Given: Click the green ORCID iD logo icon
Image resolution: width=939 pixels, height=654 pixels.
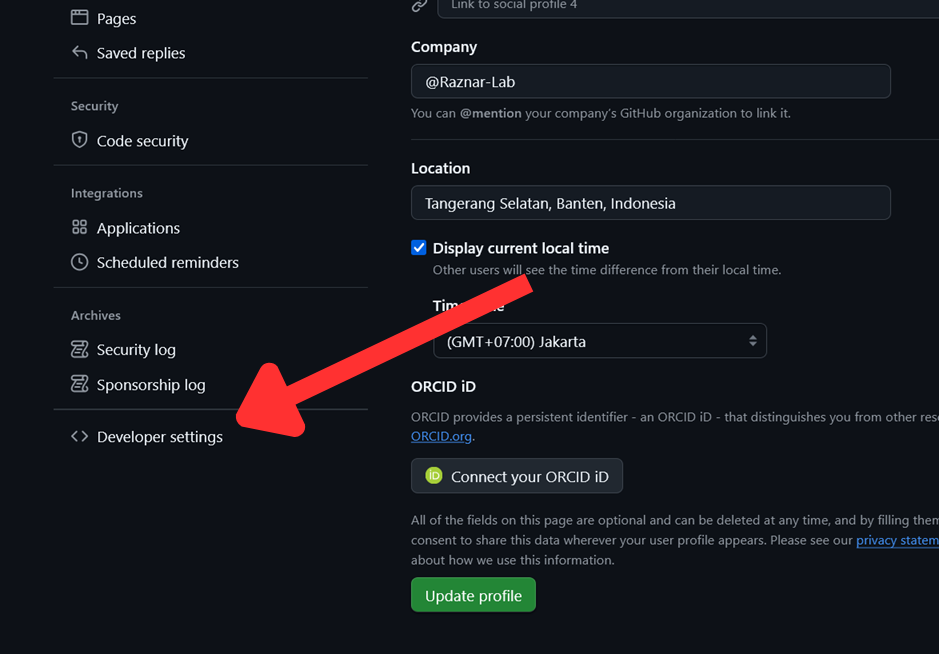Looking at the screenshot, I should tap(434, 476).
